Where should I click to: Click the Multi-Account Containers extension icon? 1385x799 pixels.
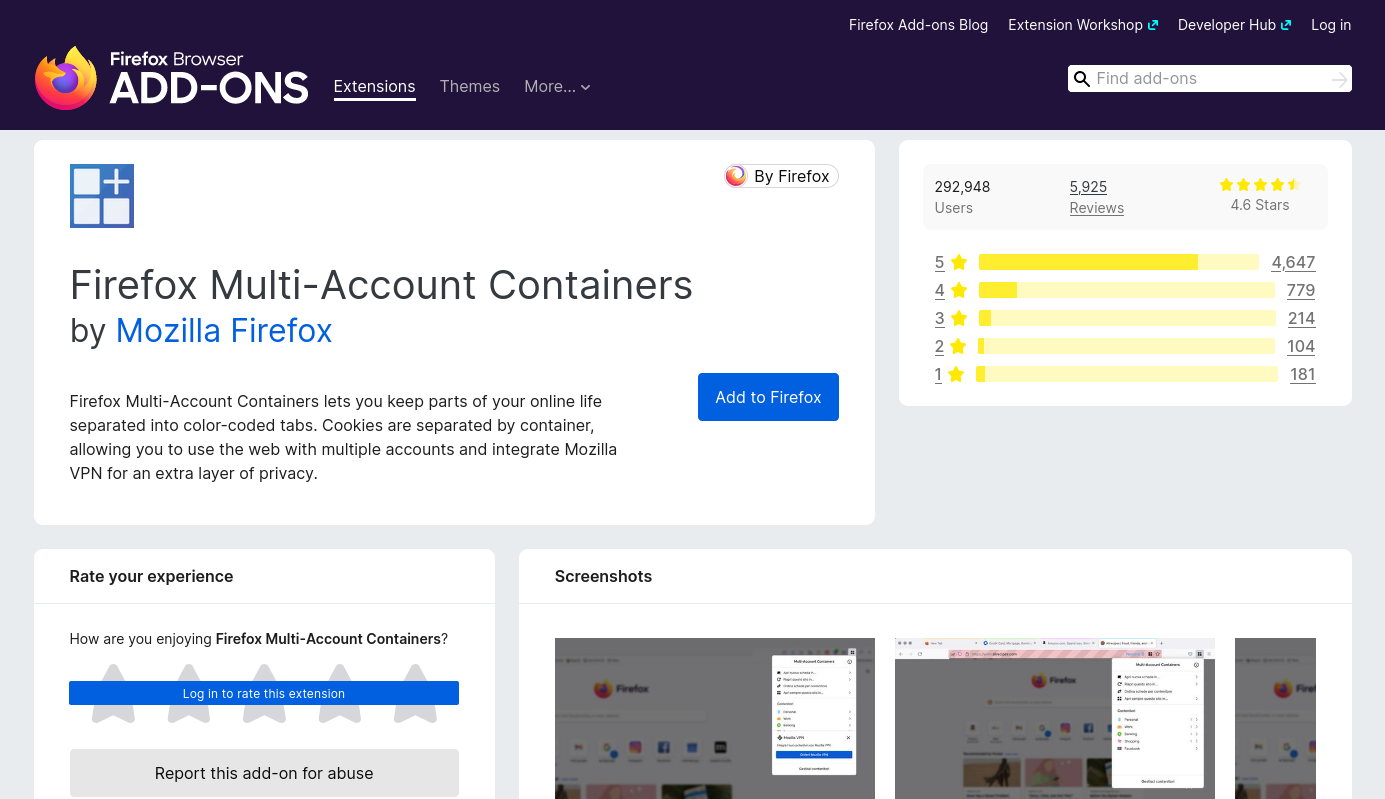[102, 196]
